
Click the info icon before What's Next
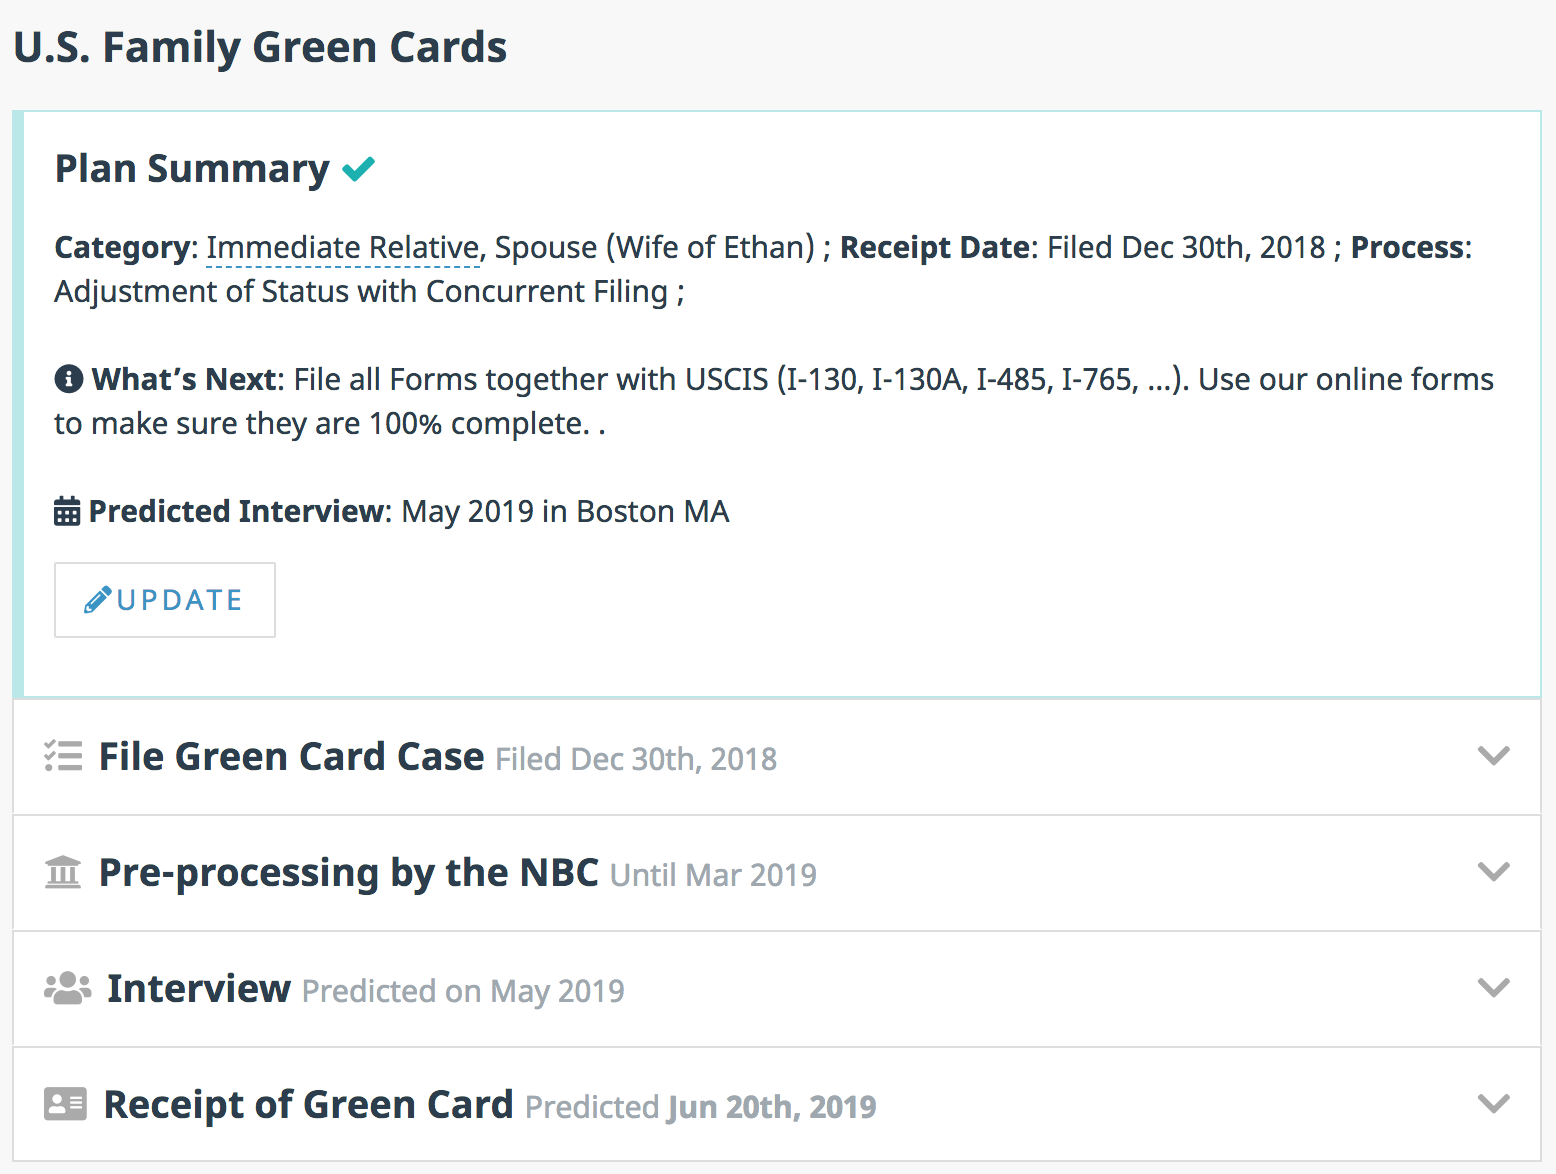pyautogui.click(x=68, y=379)
